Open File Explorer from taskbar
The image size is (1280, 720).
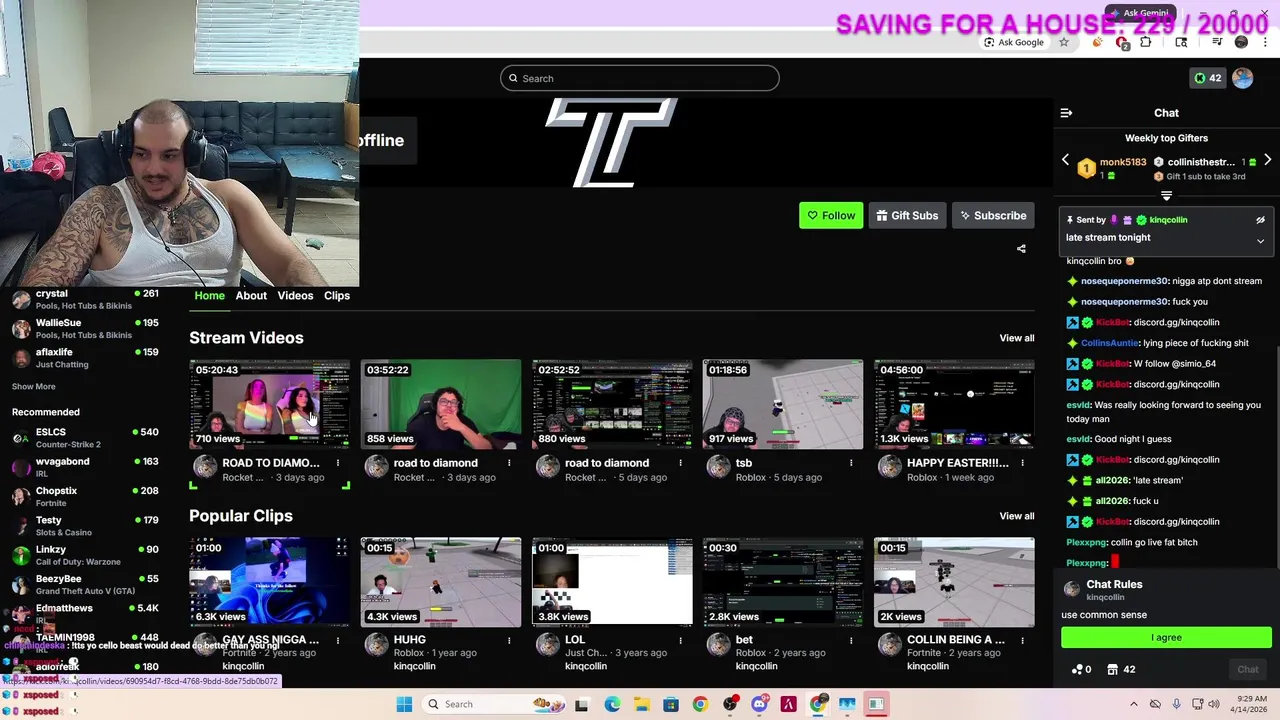(641, 704)
